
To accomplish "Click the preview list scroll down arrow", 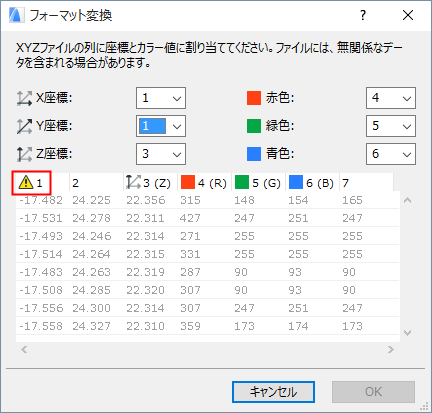I will (x=407, y=333).
